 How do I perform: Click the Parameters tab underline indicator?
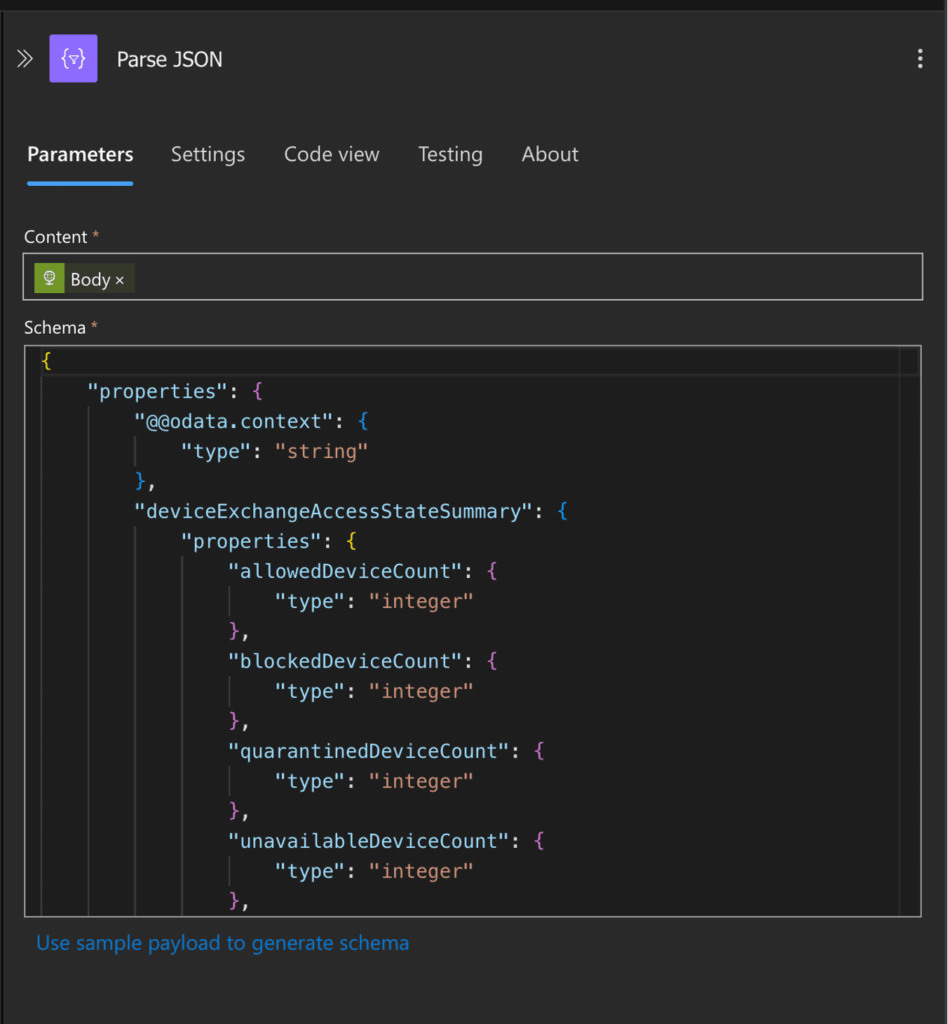click(80, 182)
